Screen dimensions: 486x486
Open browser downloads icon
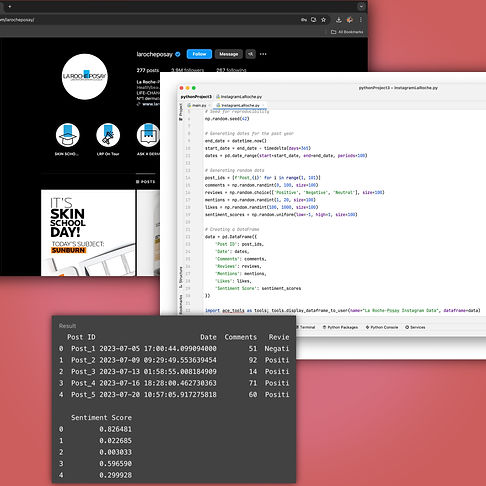coord(339,20)
